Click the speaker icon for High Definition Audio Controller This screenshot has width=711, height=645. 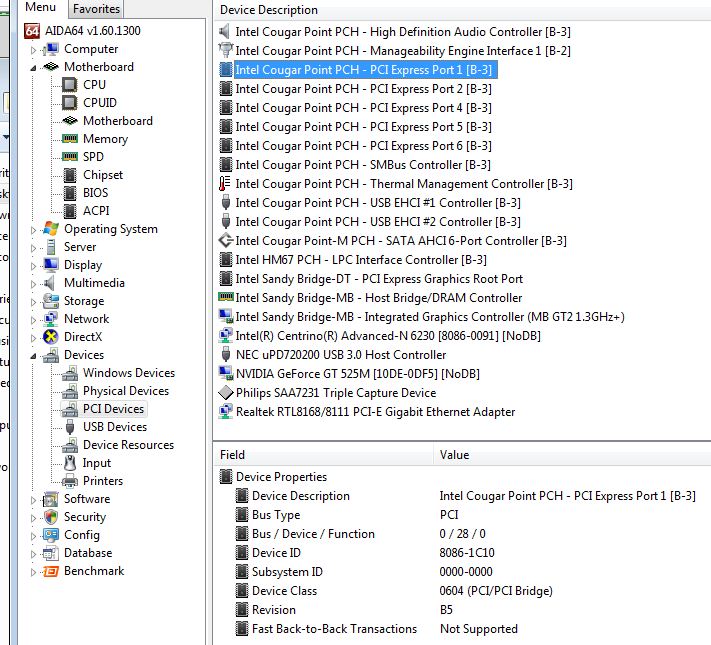coord(224,32)
